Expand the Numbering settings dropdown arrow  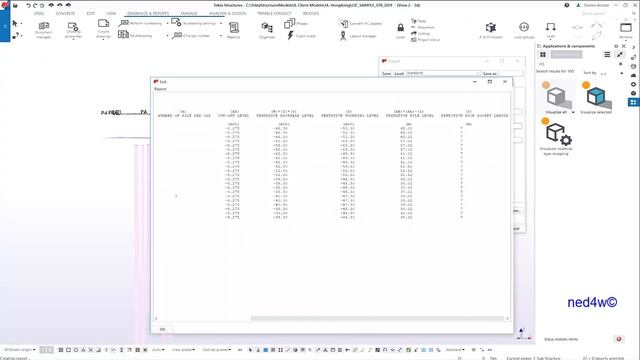click(x=220, y=23)
